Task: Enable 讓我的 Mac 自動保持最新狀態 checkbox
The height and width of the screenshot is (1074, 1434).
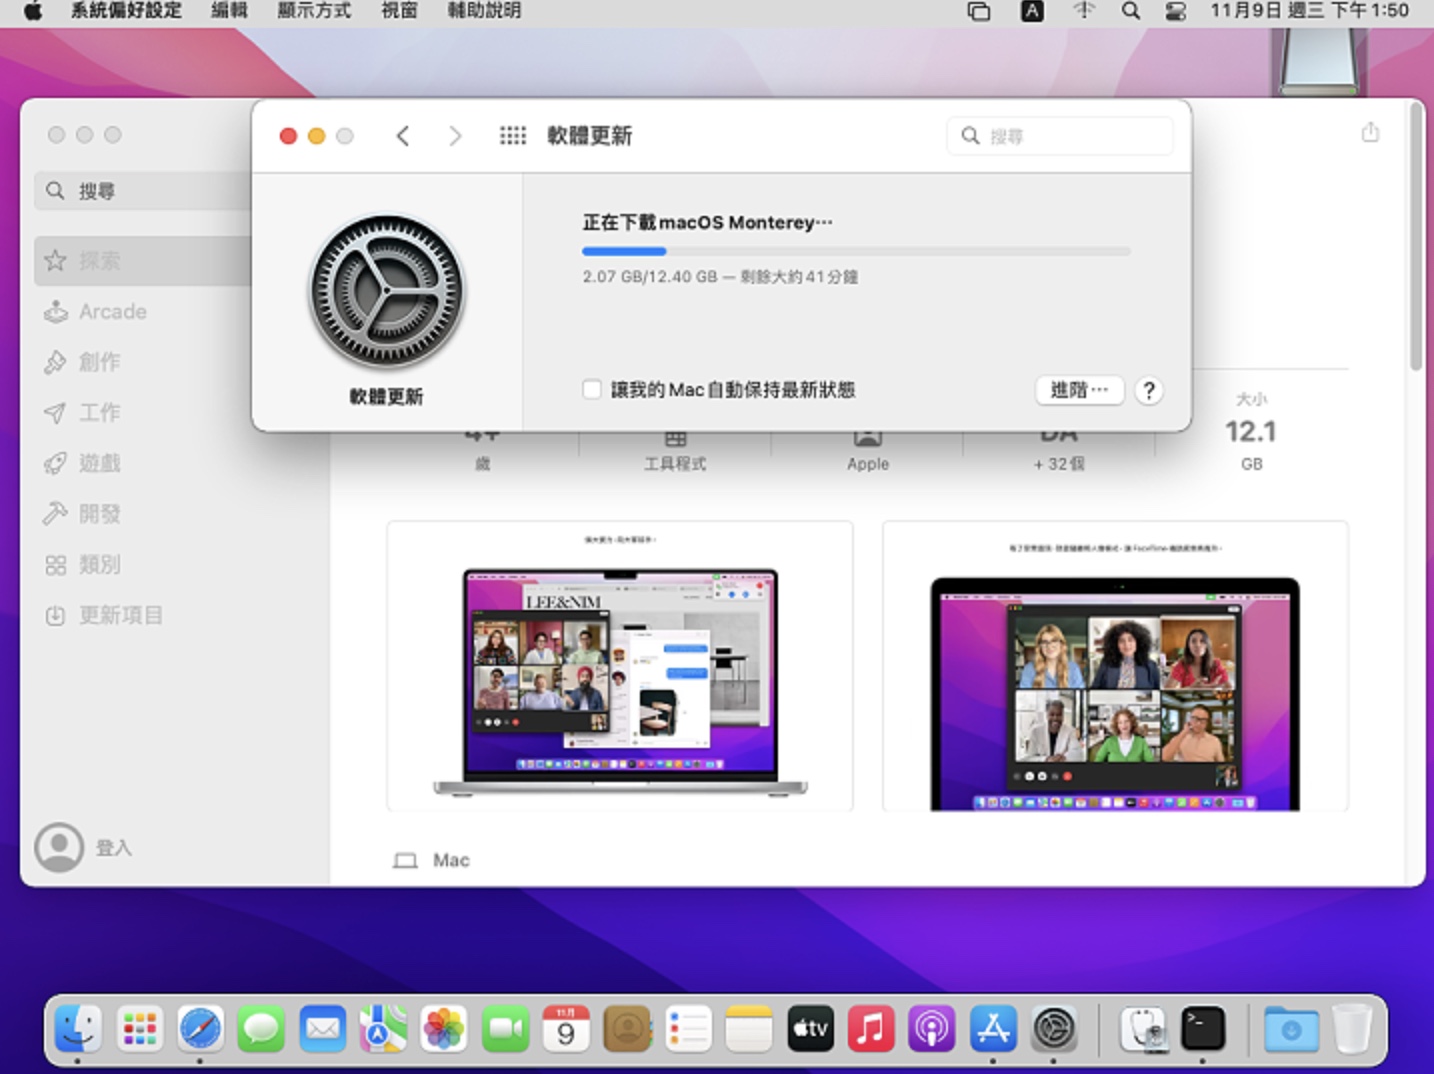Action: pos(592,389)
